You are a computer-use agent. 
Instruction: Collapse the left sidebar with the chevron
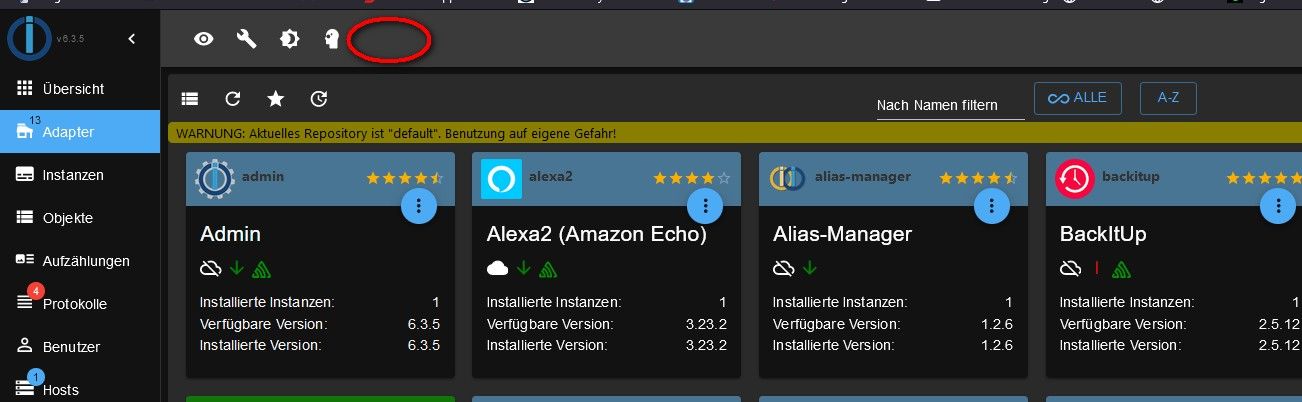[x=132, y=39]
